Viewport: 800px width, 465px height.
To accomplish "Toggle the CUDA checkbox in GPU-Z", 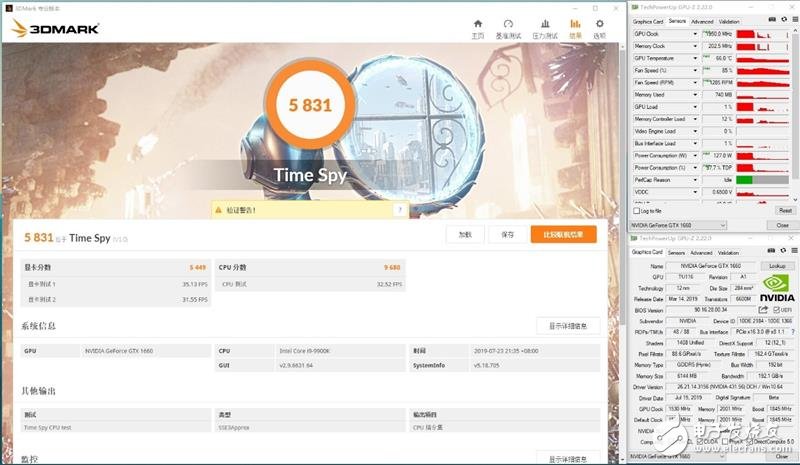I will point(700,441).
